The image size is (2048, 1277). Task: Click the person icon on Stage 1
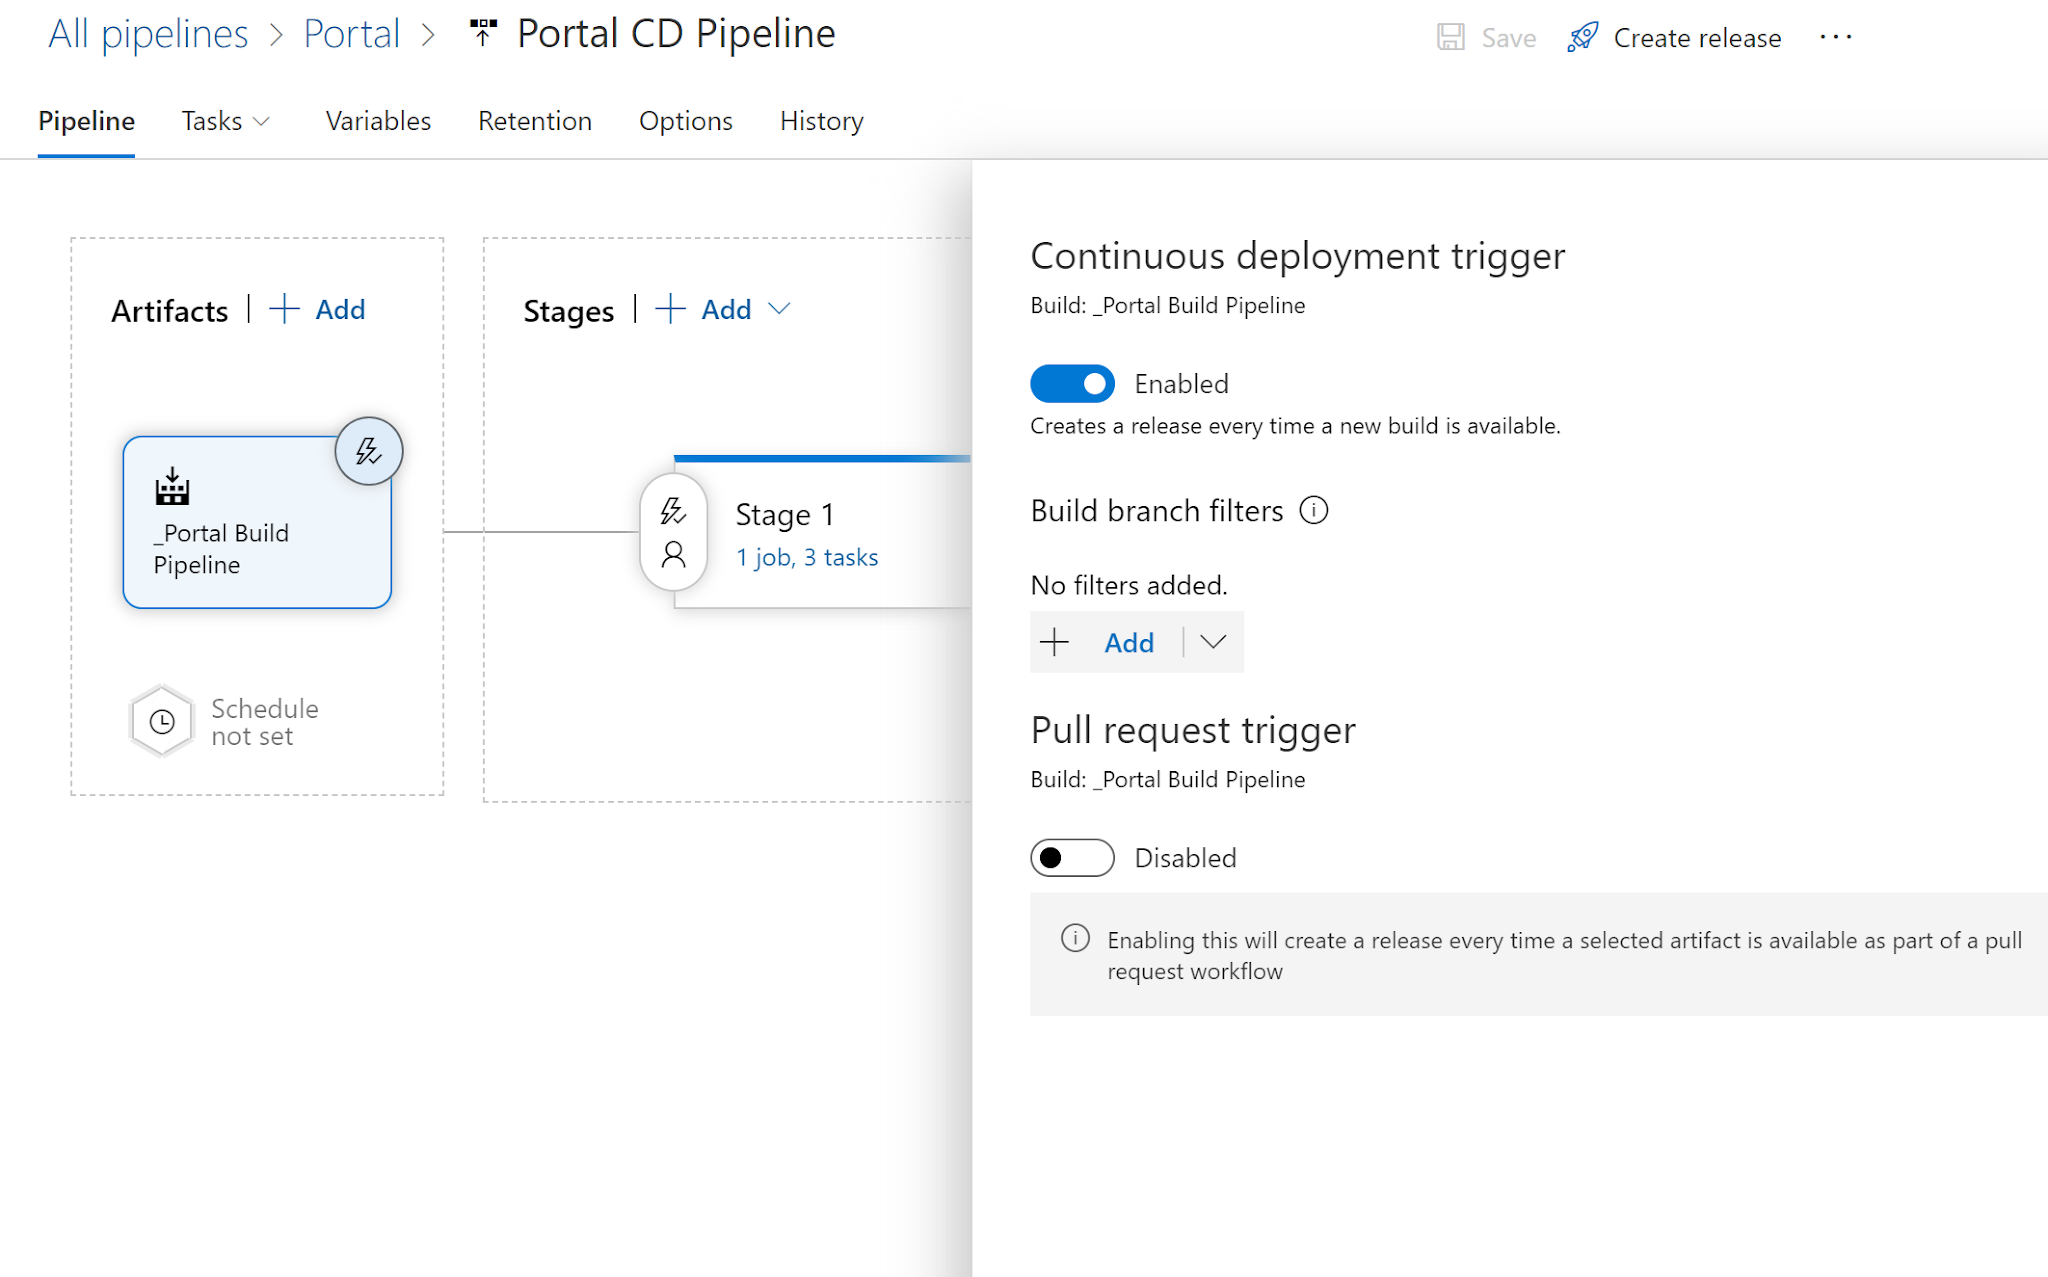coord(673,551)
